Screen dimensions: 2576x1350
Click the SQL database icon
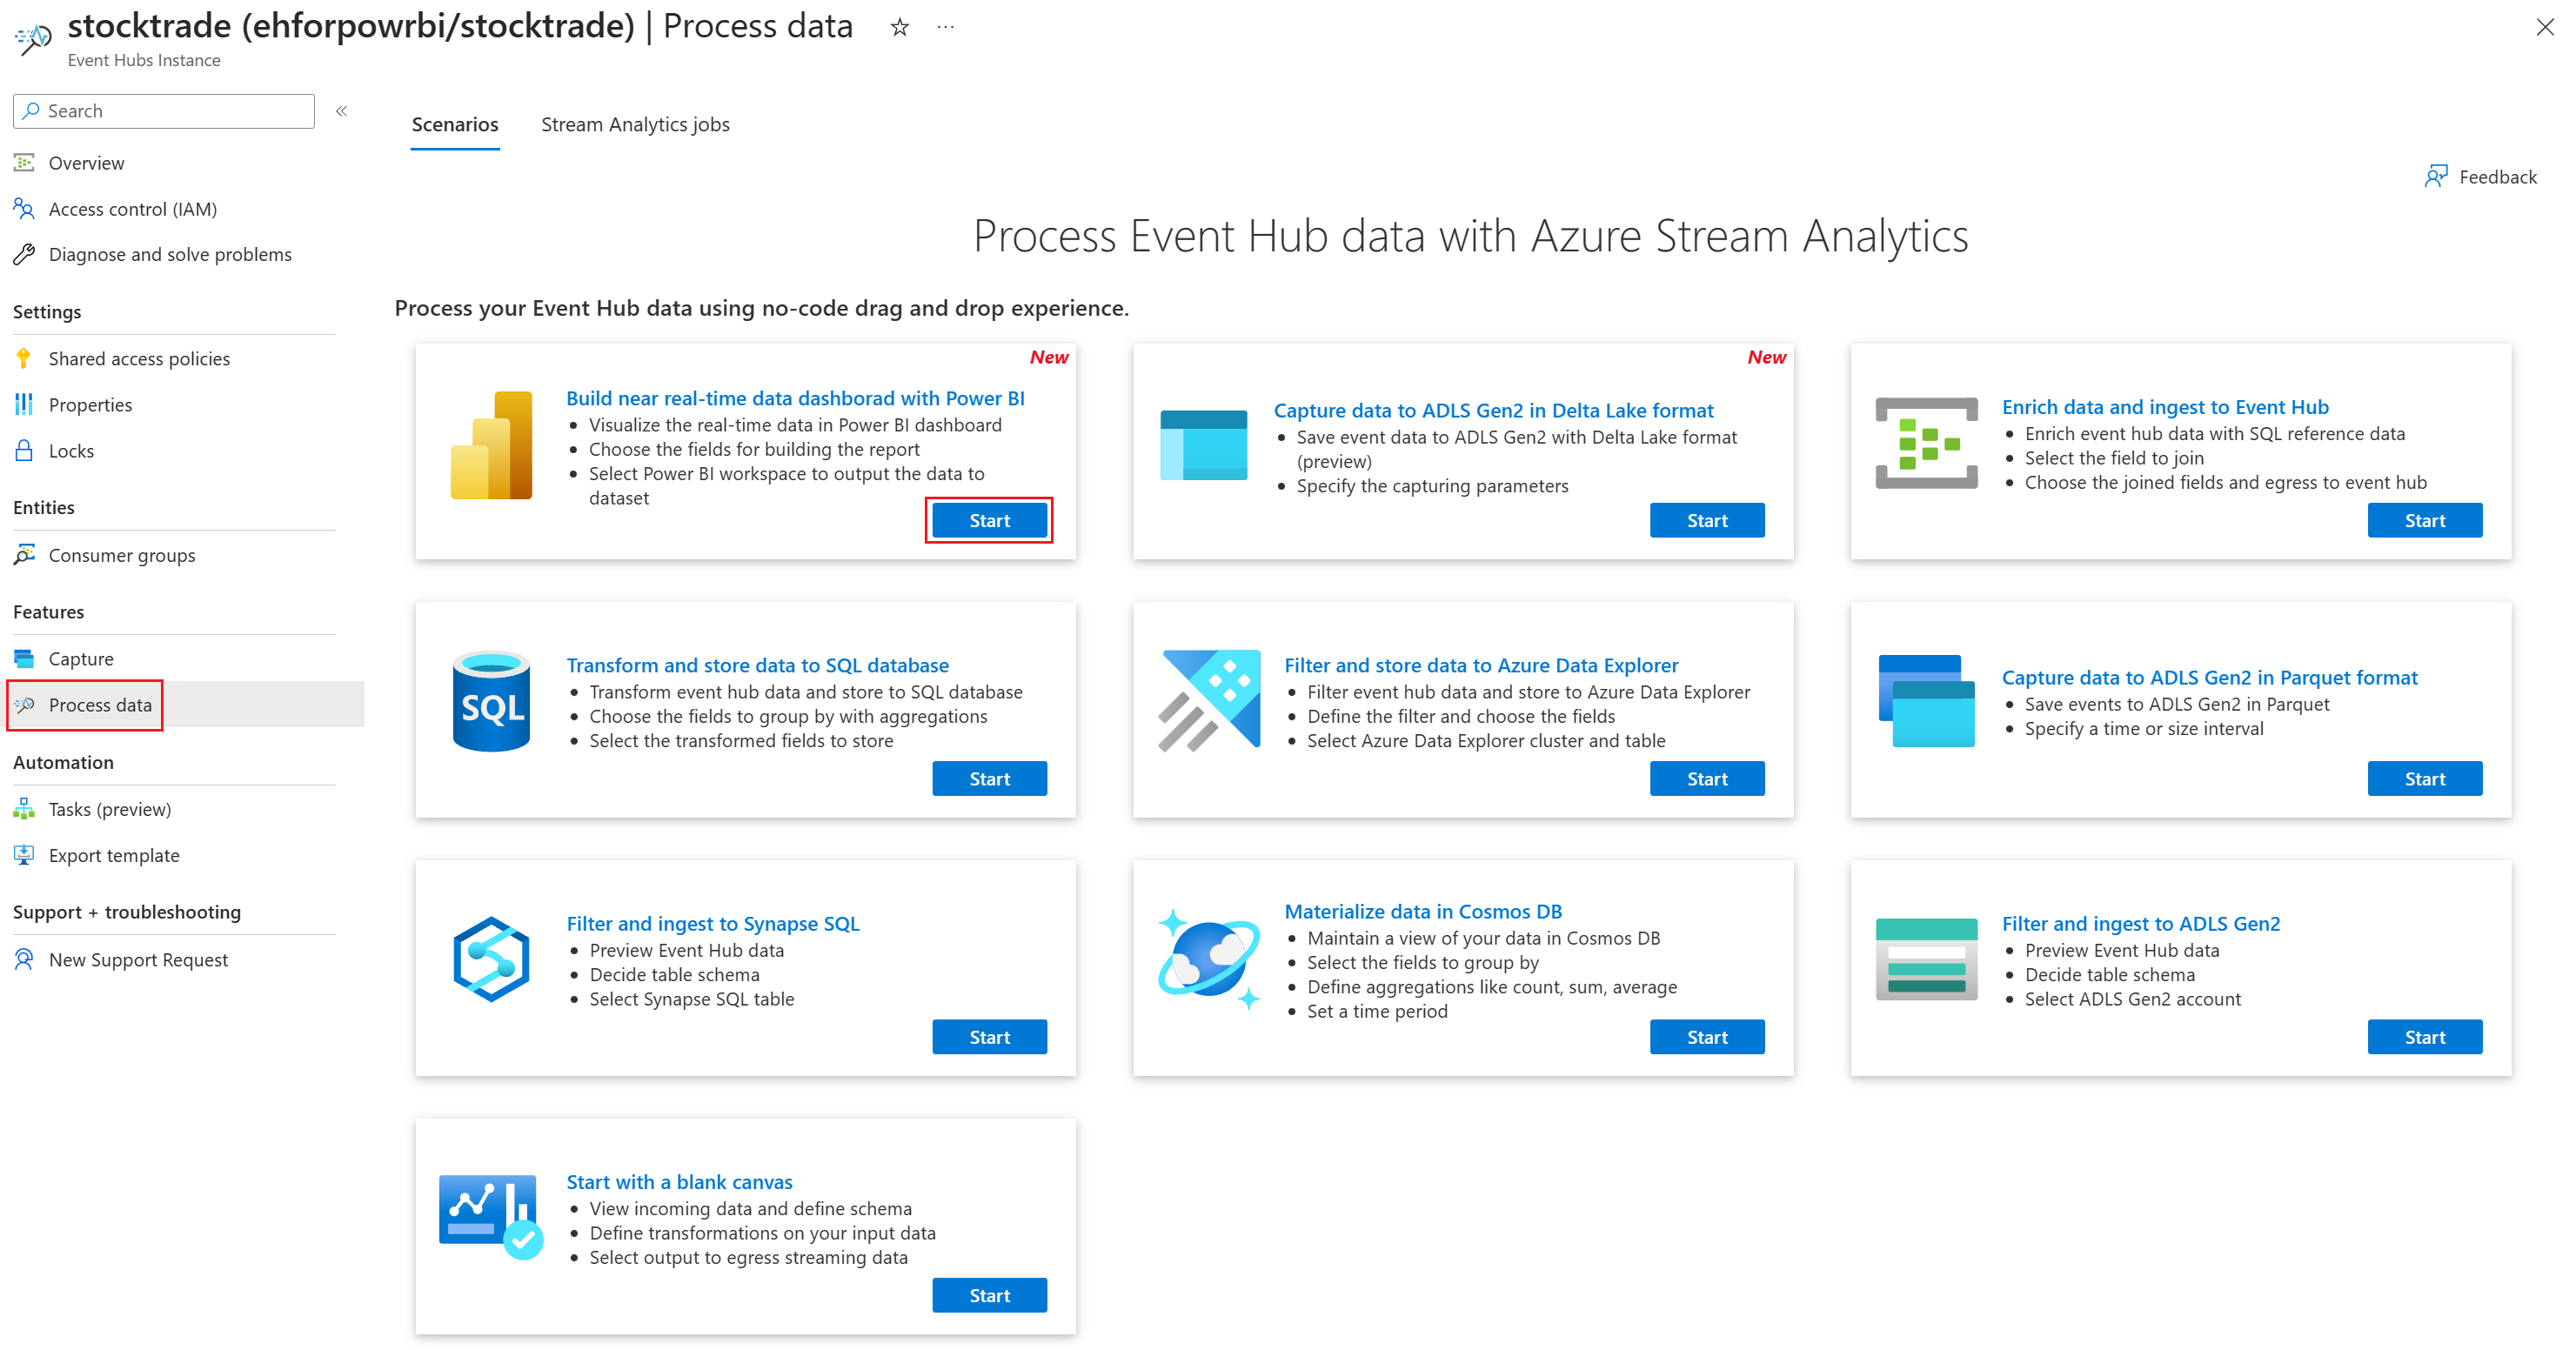491,701
